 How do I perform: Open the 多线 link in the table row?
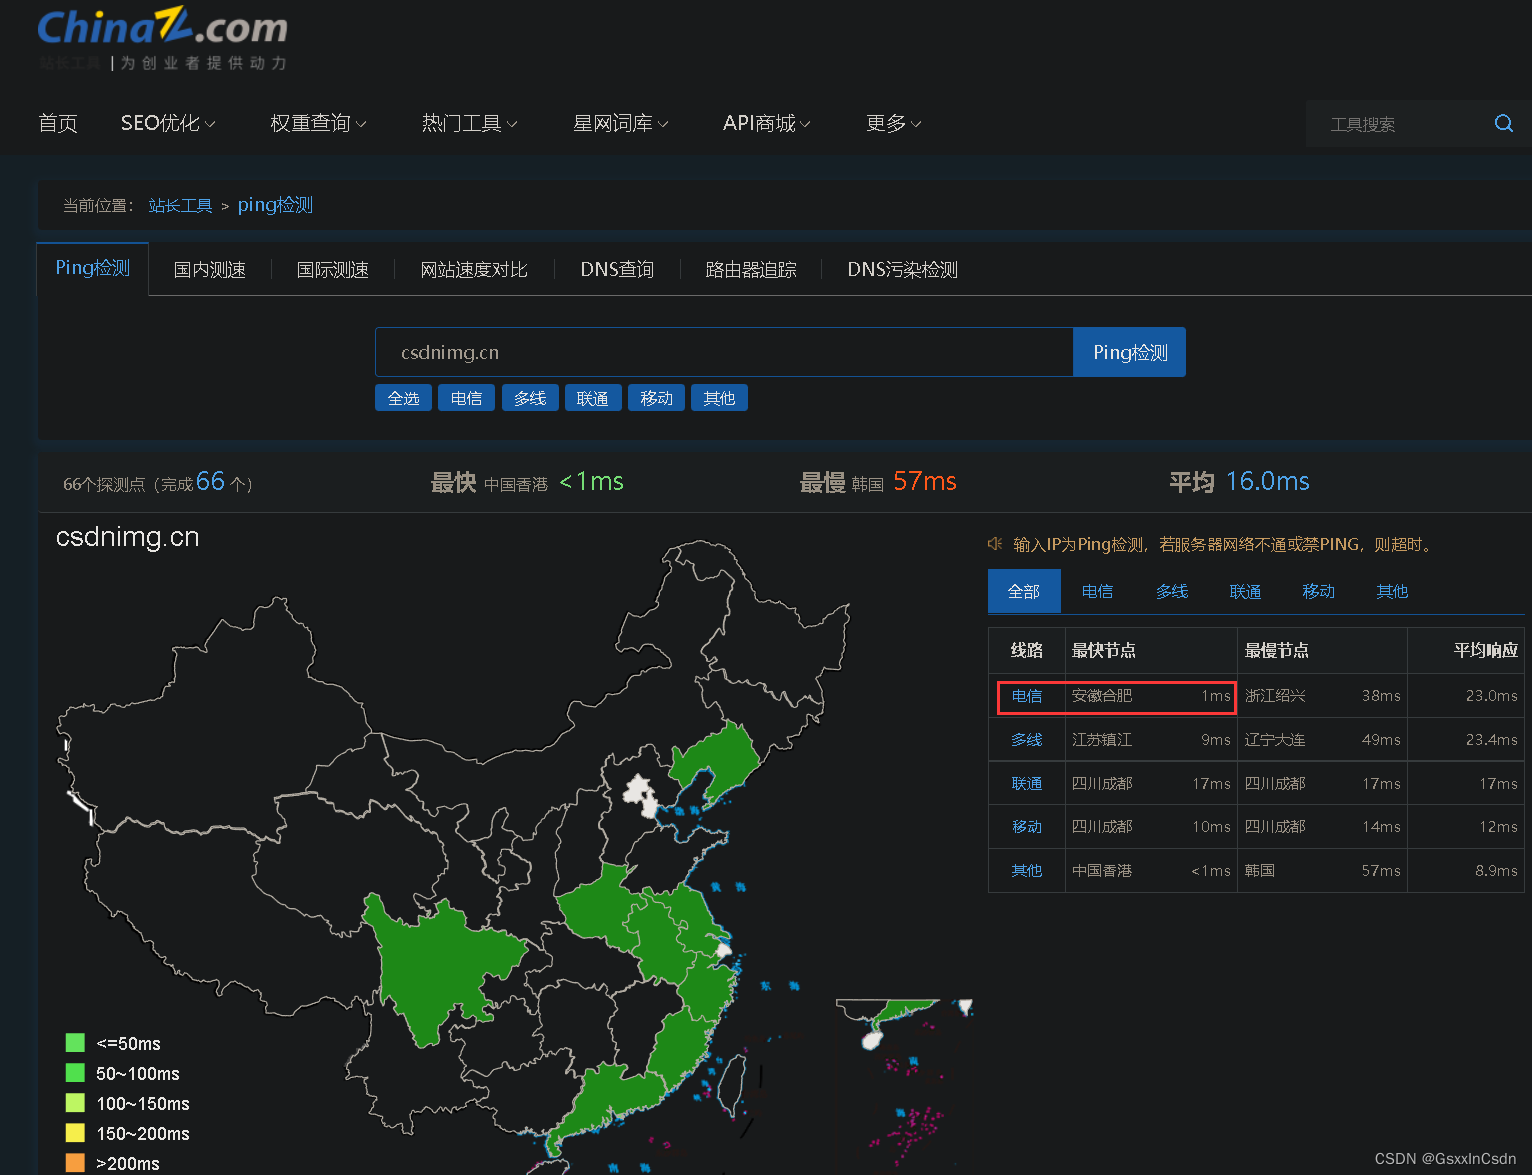1027,740
